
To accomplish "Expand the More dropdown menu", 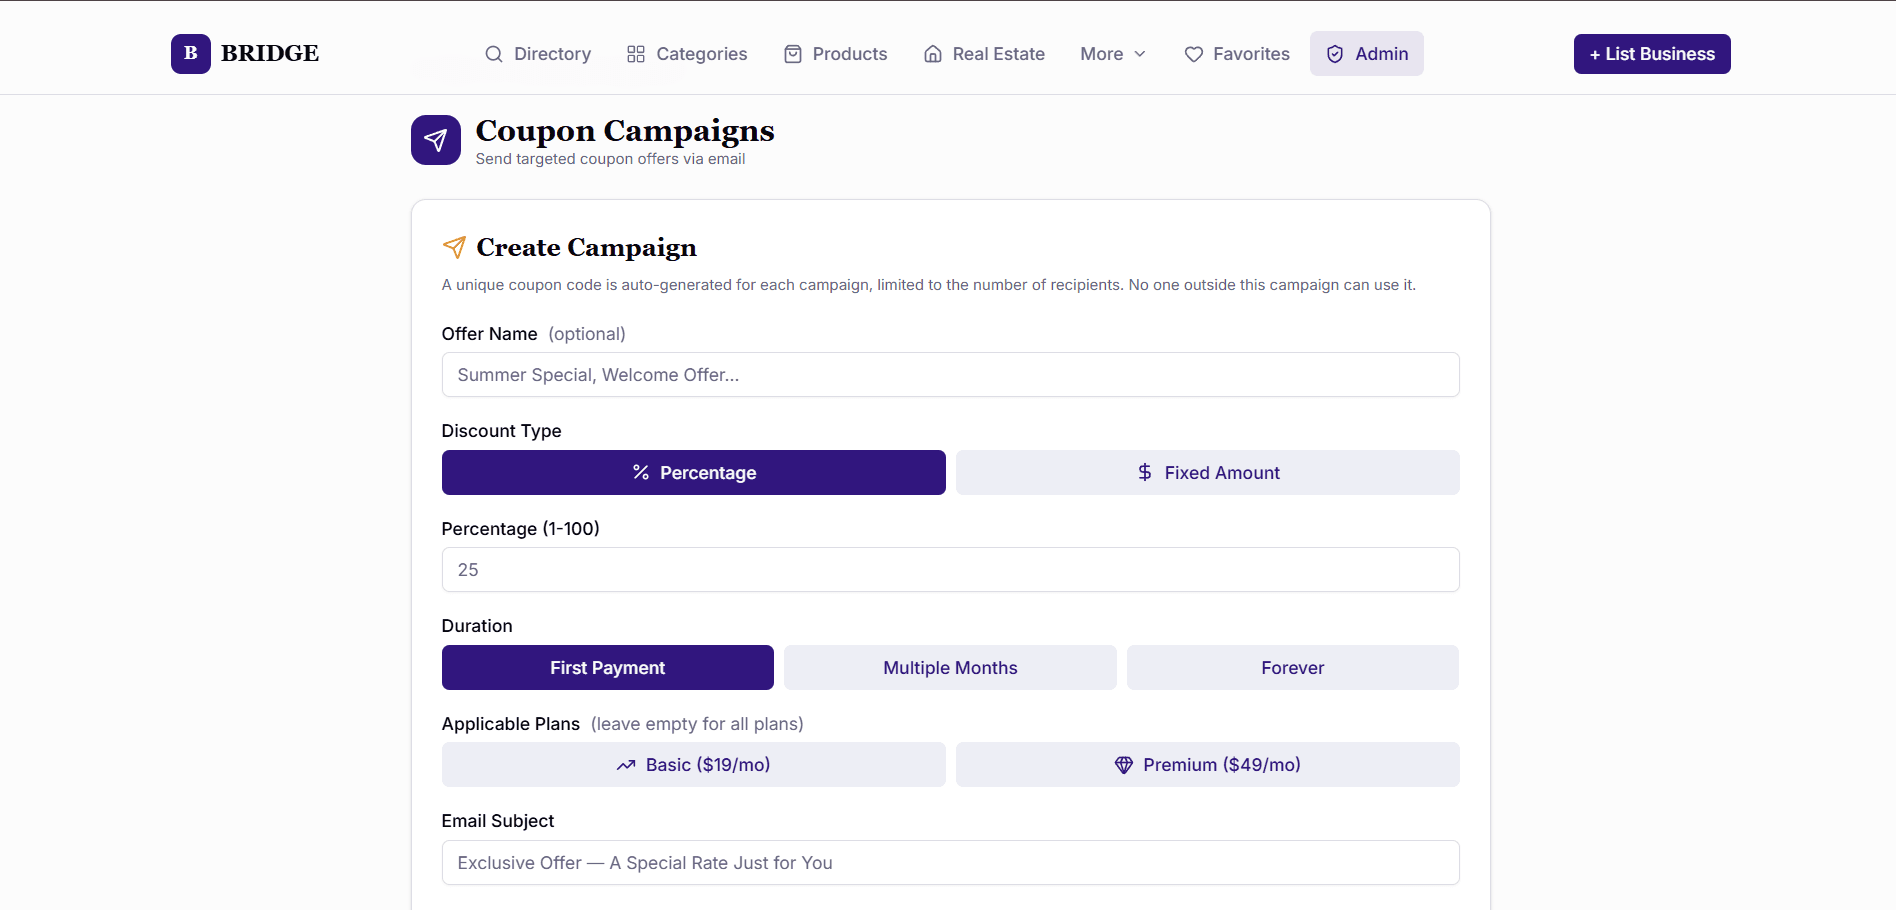I will coord(1113,54).
